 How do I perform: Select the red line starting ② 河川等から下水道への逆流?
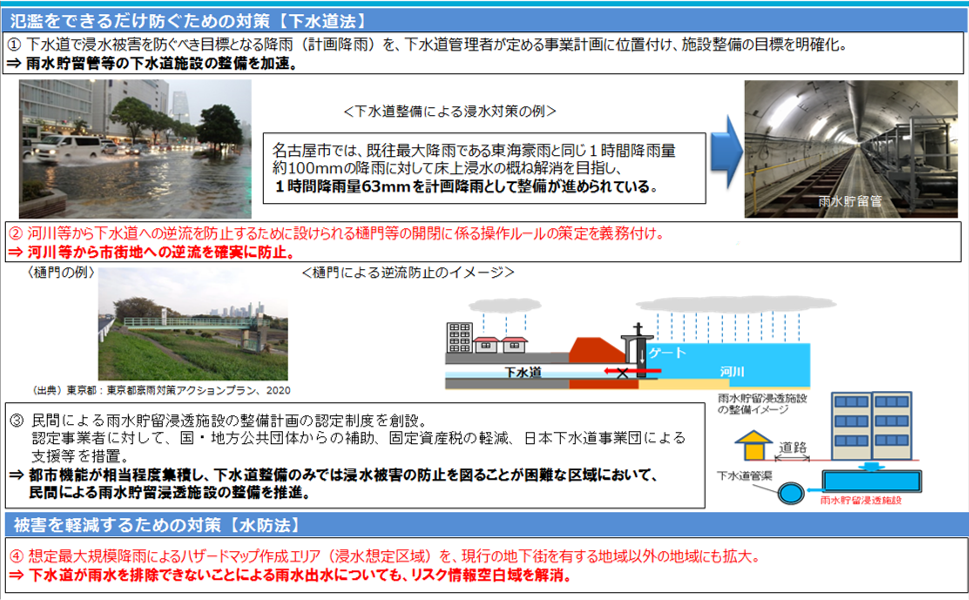click(x=337, y=234)
